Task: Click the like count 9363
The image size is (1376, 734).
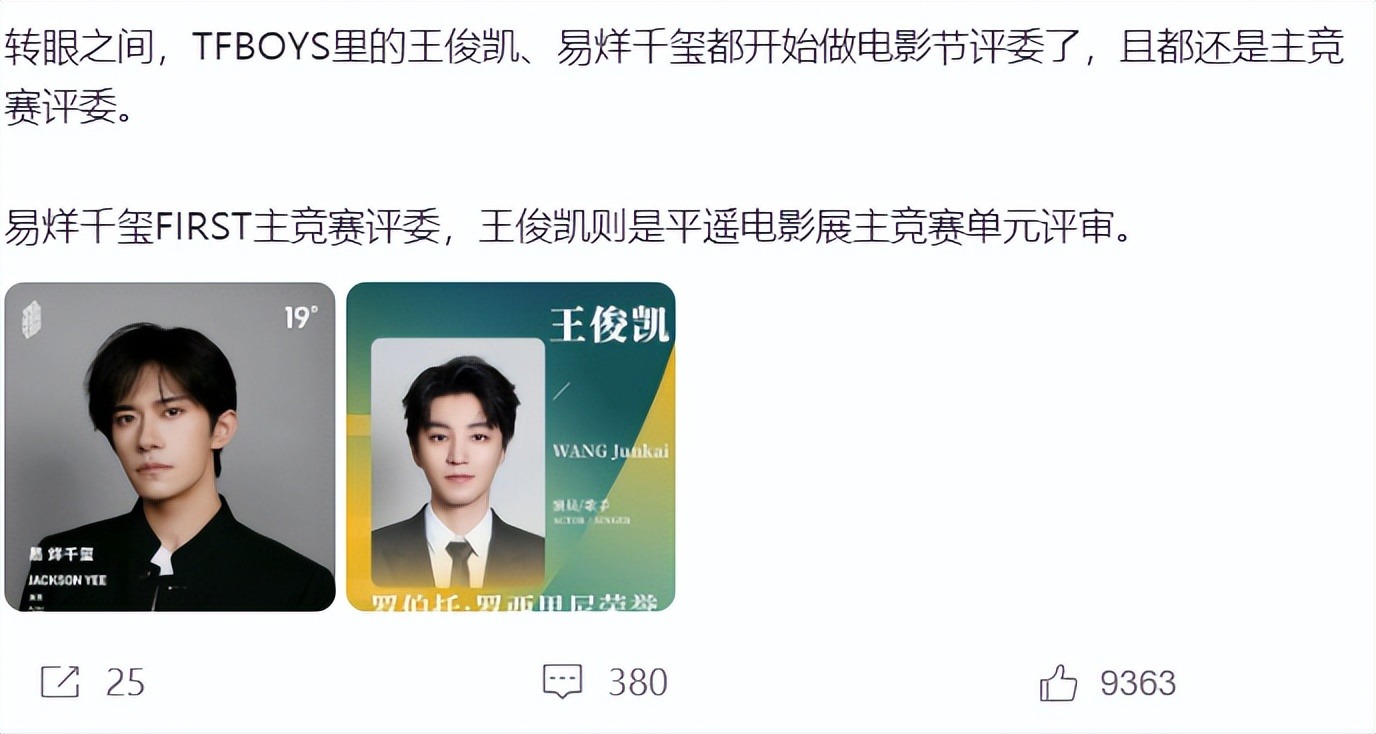Action: [1138, 683]
